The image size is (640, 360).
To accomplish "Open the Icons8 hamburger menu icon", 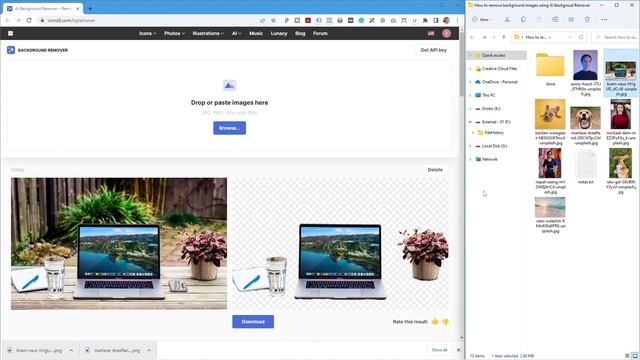I will coord(11,33).
